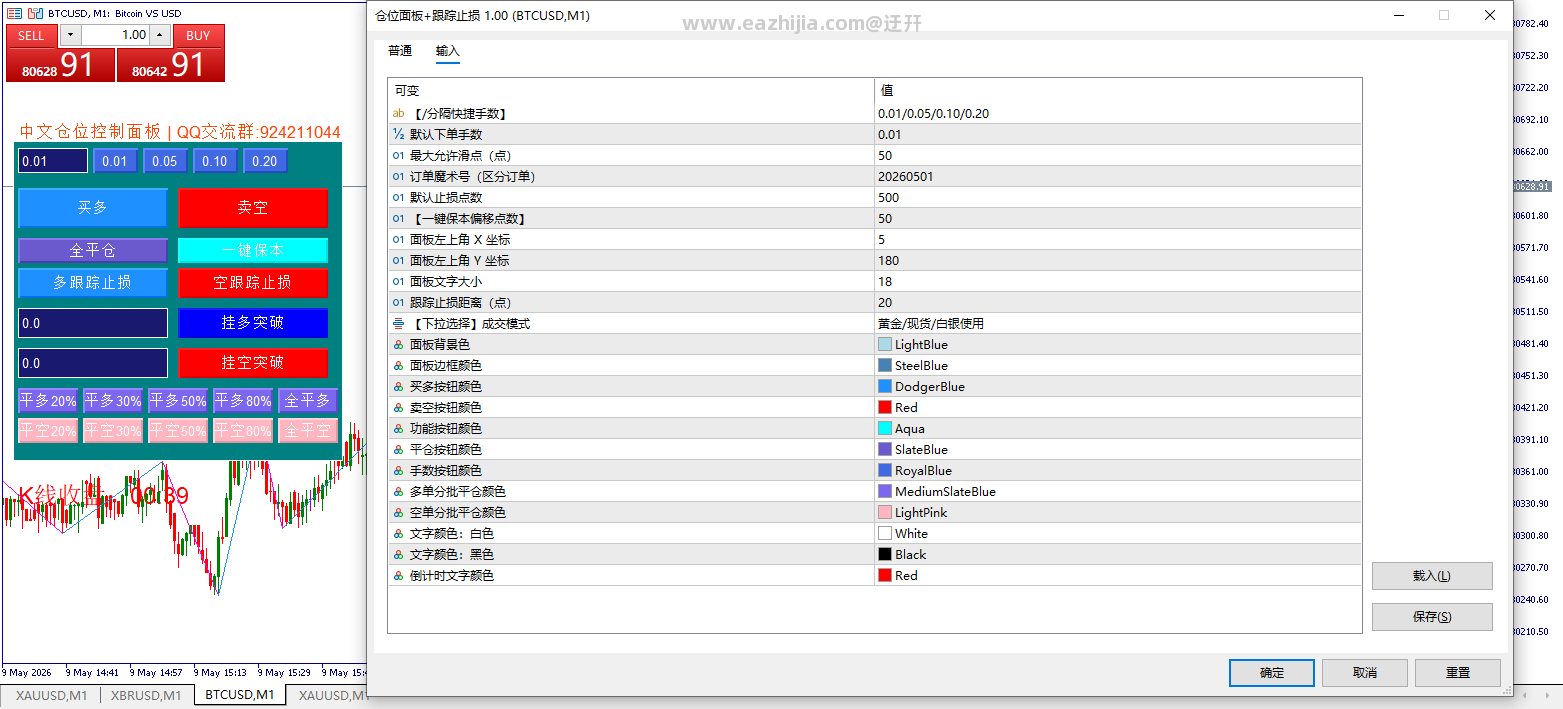Click the list icon beside 成交模式
This screenshot has height=709, width=1563.
point(398,324)
